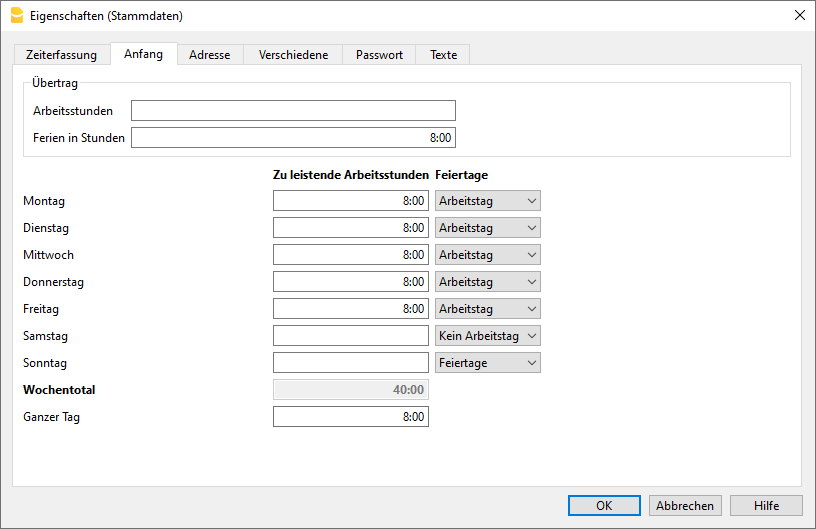Close the Eigenschaften dialog window
The image size is (816, 529).
(798, 15)
